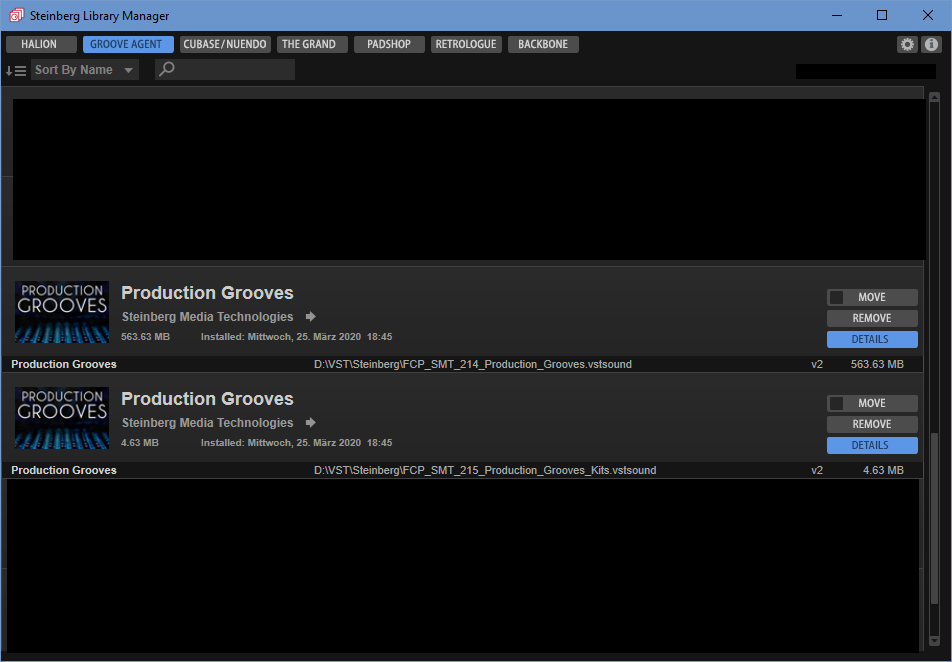Click the first Production Grooves thumbnail image
Screen dimensions: 952x662
pos(62,312)
